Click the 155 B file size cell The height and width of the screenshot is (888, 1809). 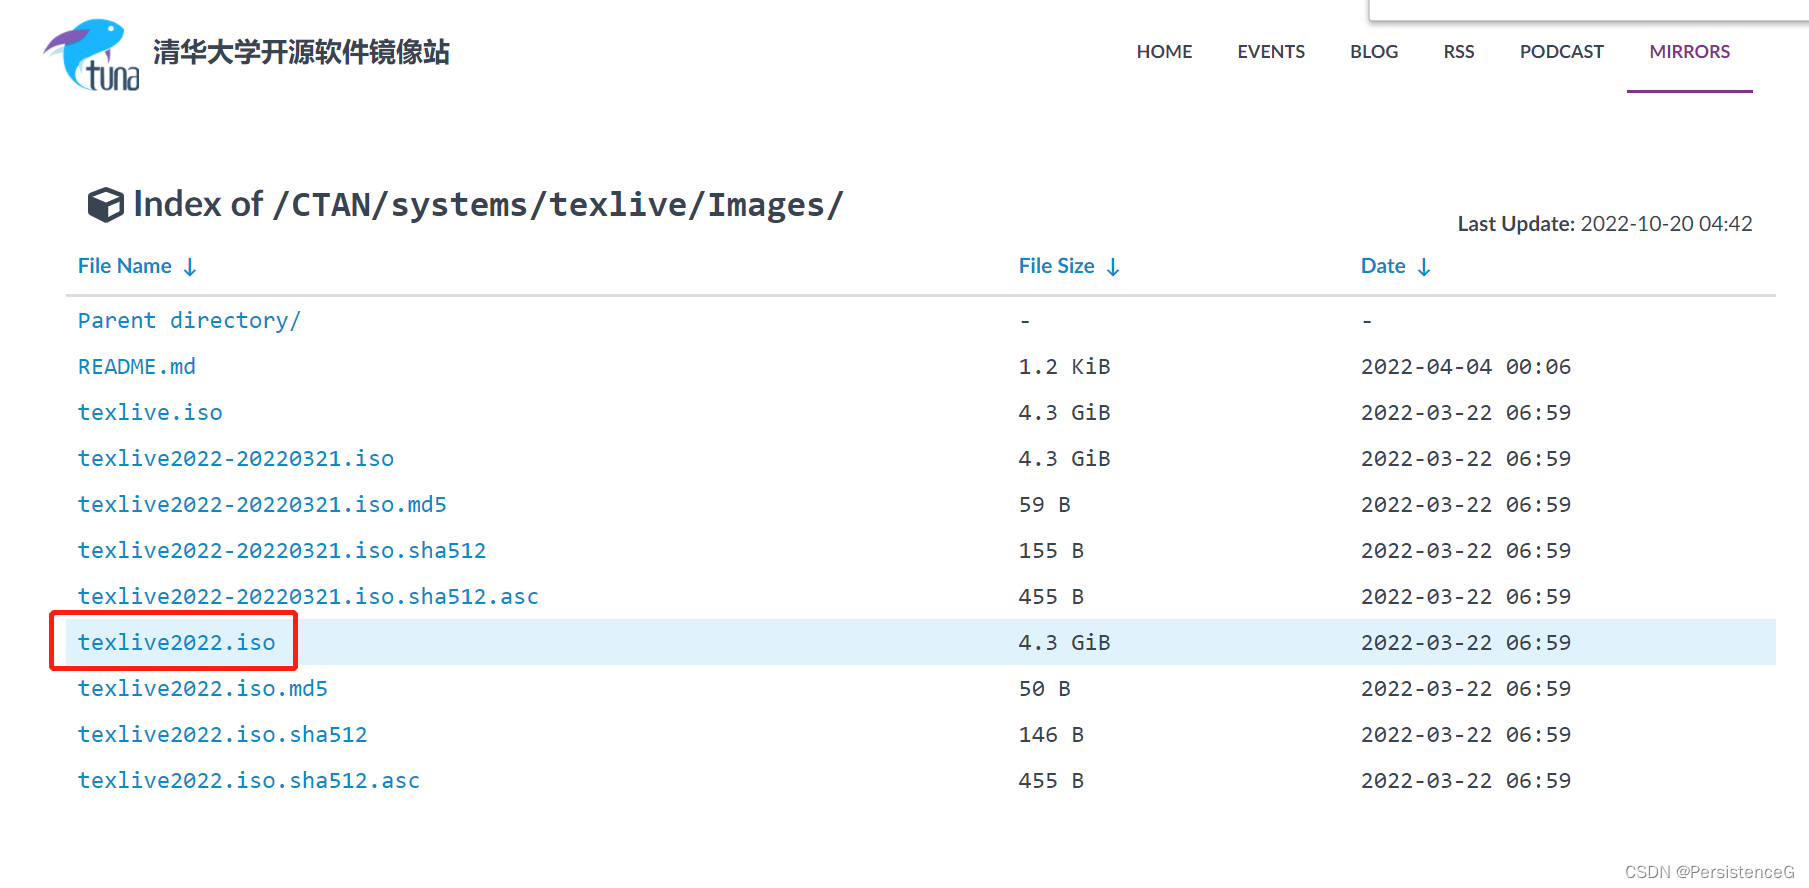pyautogui.click(x=1051, y=551)
